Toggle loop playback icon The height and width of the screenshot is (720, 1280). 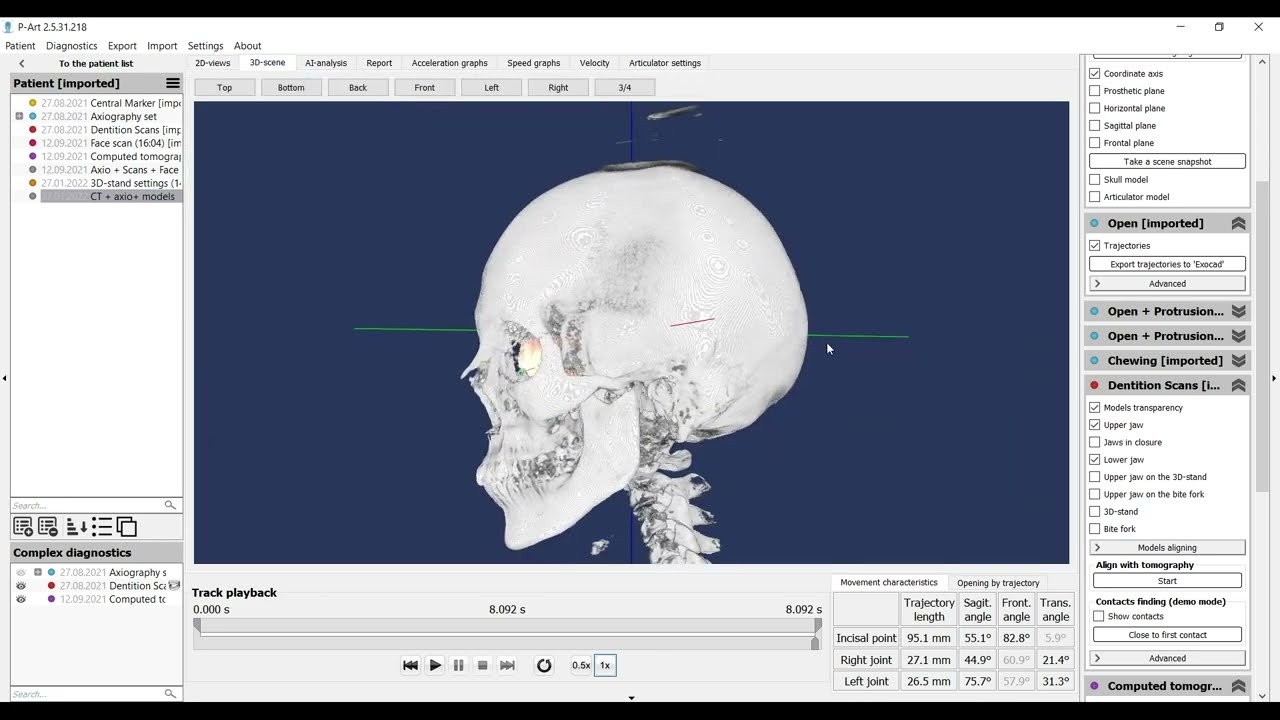(544, 665)
